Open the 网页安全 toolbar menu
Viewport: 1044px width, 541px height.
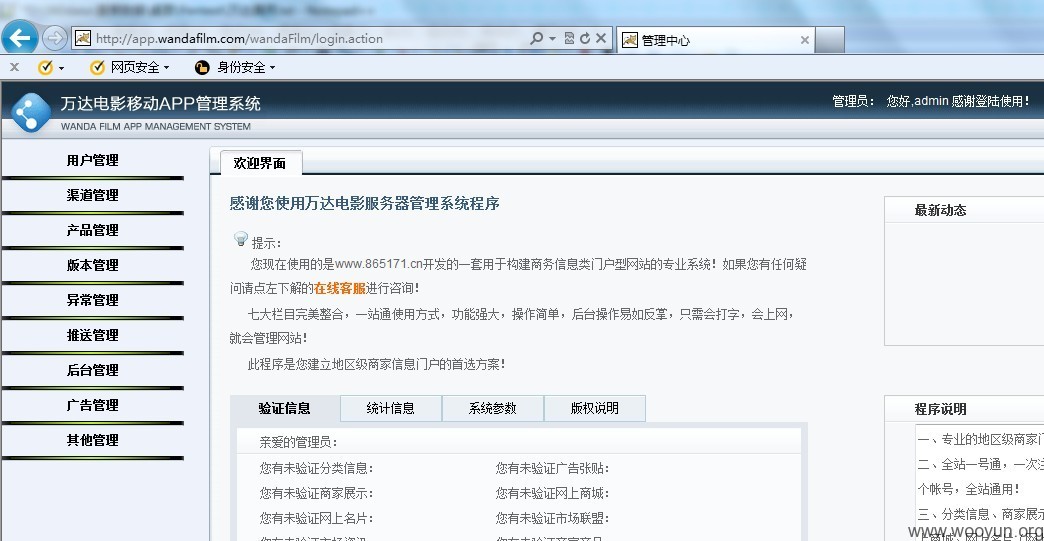tap(130, 67)
